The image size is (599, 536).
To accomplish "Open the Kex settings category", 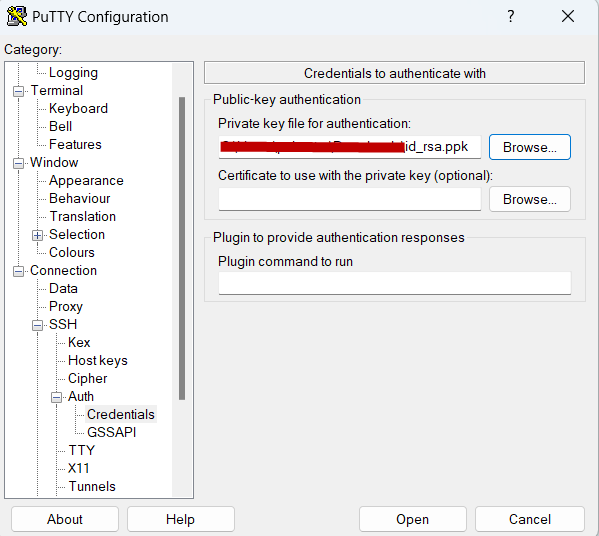I will (x=79, y=342).
